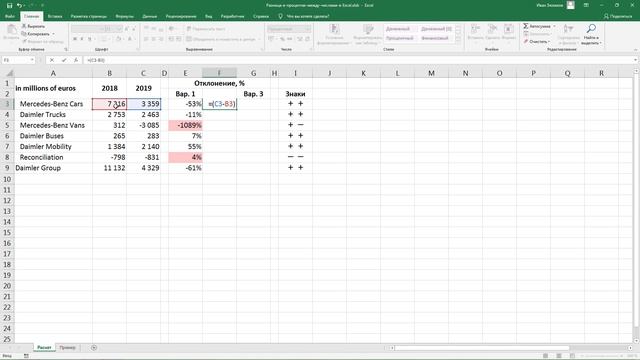This screenshot has height=360, width=640.
Task: Confirm formula entry with the checkmark icon
Action: [64, 60]
